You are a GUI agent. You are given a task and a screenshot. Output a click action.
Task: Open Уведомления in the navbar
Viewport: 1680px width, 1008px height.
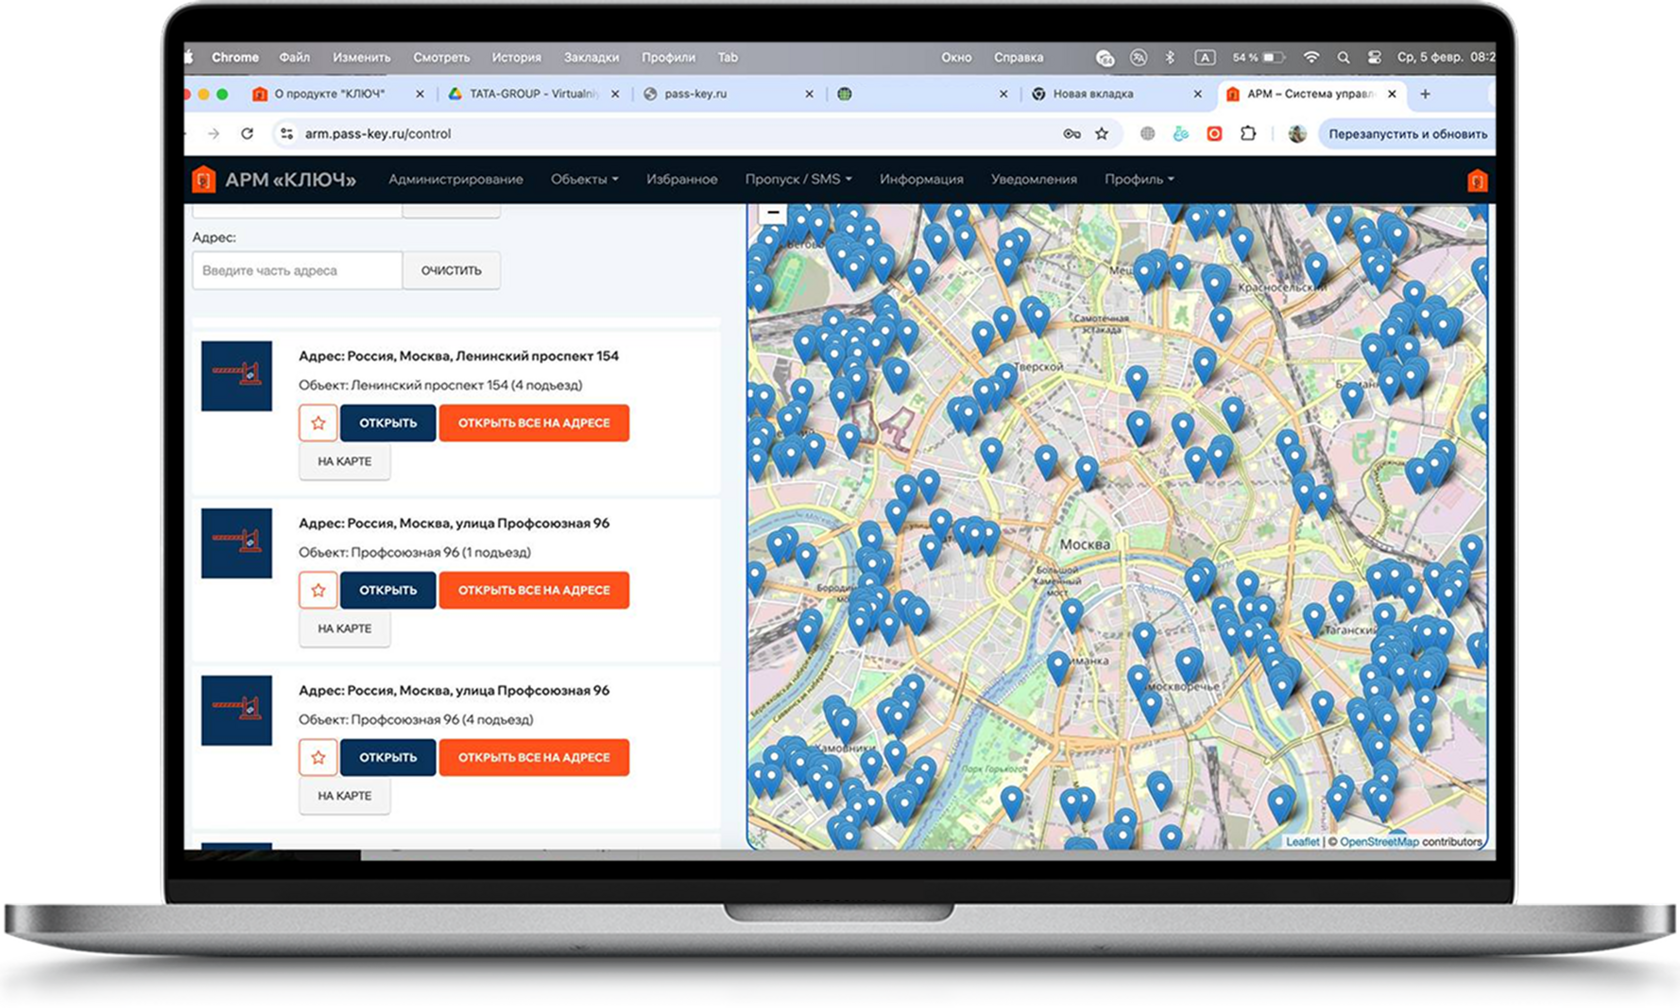click(x=1034, y=180)
